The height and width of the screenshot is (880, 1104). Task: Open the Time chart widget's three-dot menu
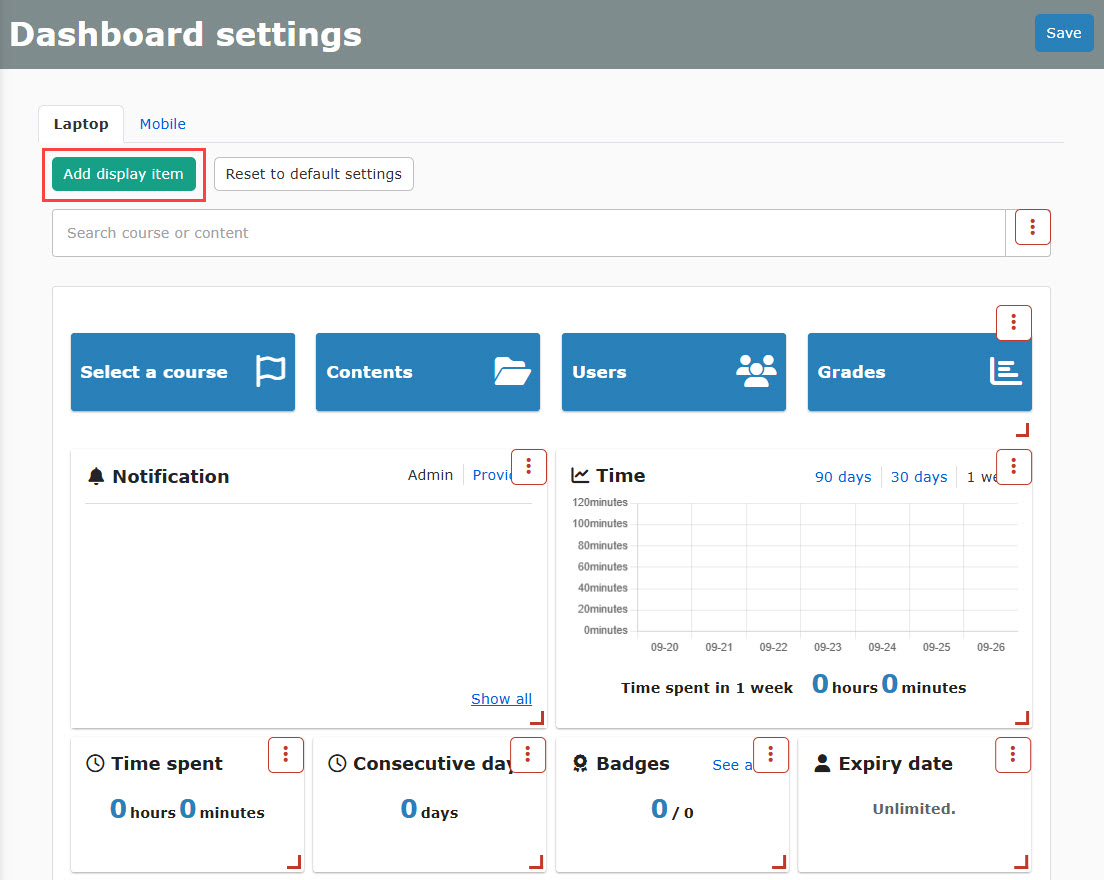coord(1013,467)
